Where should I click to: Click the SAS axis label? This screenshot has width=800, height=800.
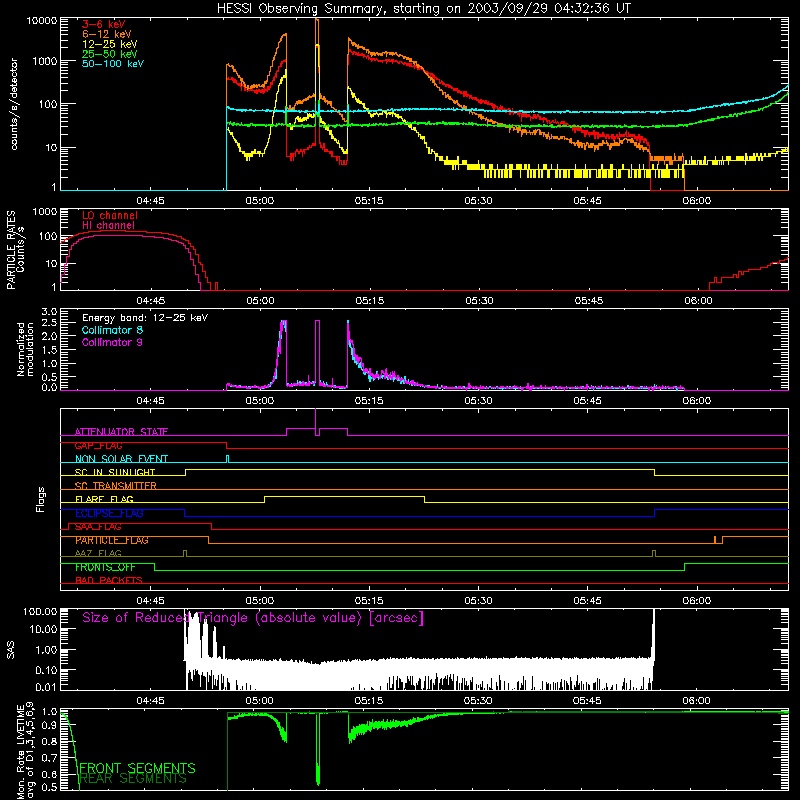point(11,650)
